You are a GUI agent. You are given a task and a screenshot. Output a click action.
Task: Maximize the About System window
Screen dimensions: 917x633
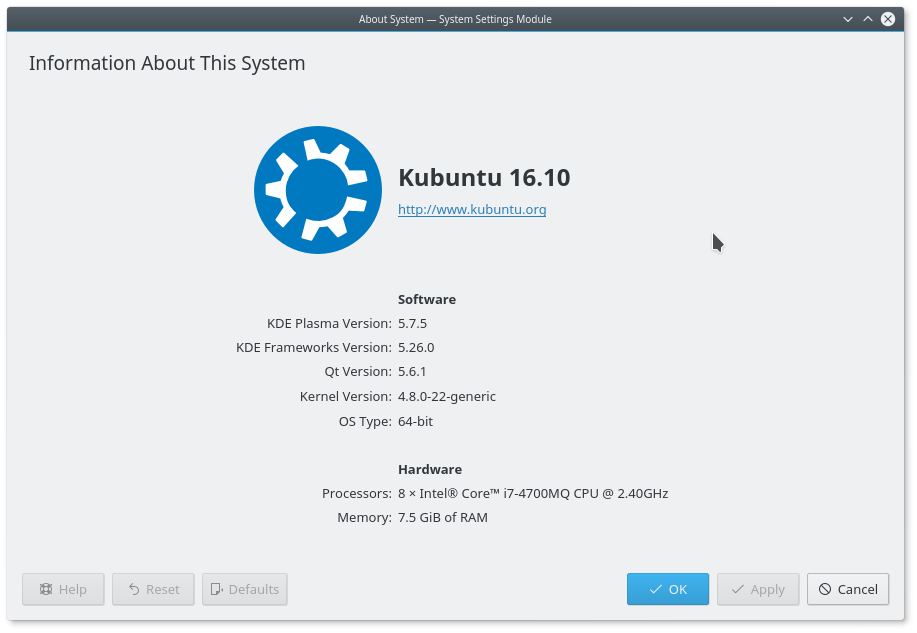click(x=868, y=19)
